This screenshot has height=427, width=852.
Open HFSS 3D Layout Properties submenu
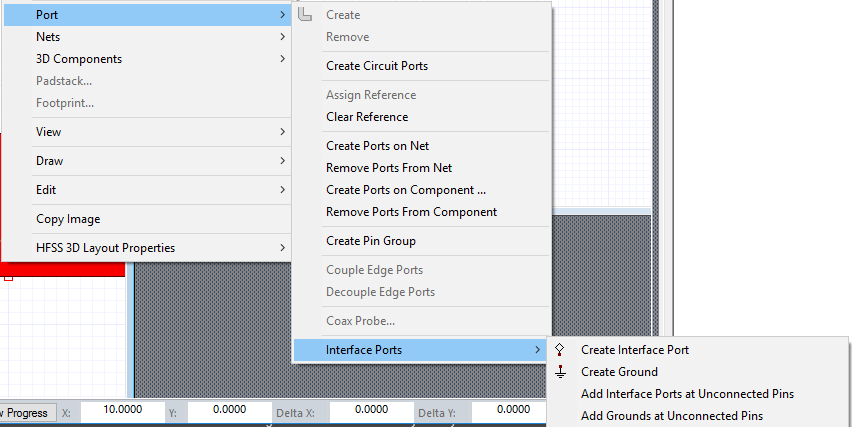[105, 248]
